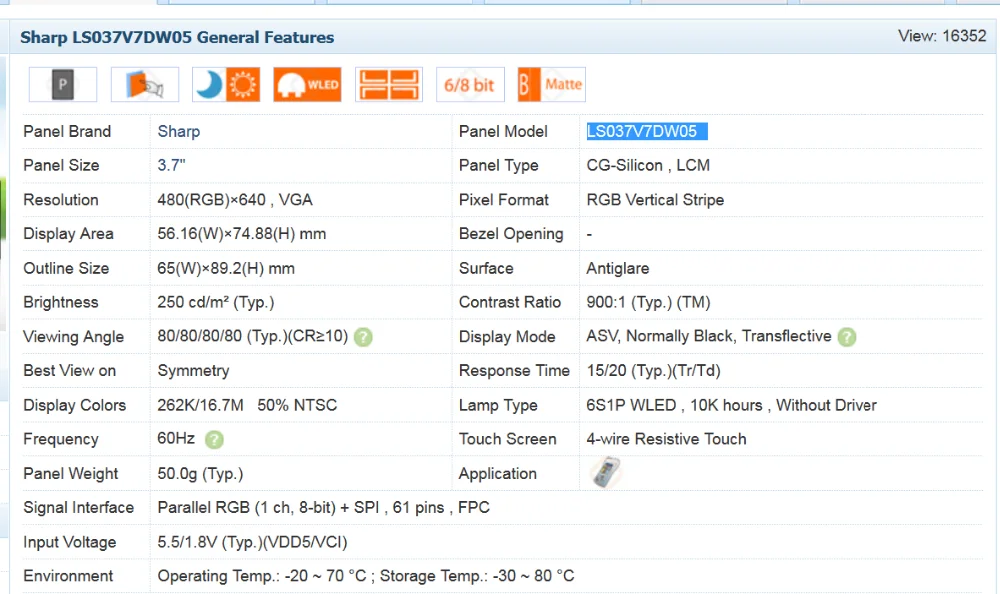1000x594 pixels.
Task: Click input voltage value 5.5/1.8V (Typ.)
Action: click(x=252, y=542)
